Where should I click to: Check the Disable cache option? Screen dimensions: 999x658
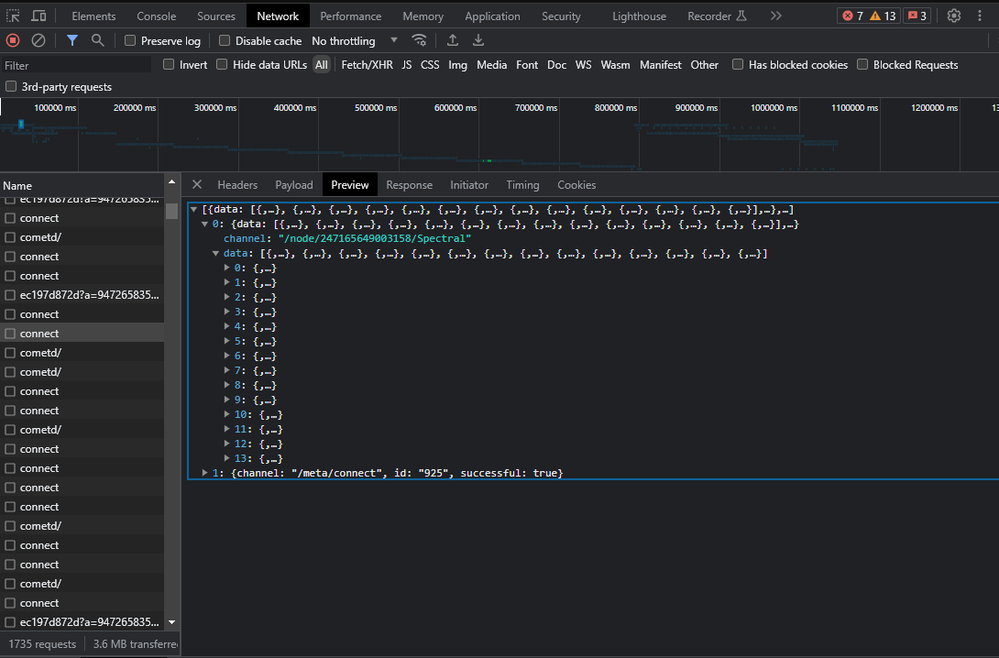coord(224,41)
